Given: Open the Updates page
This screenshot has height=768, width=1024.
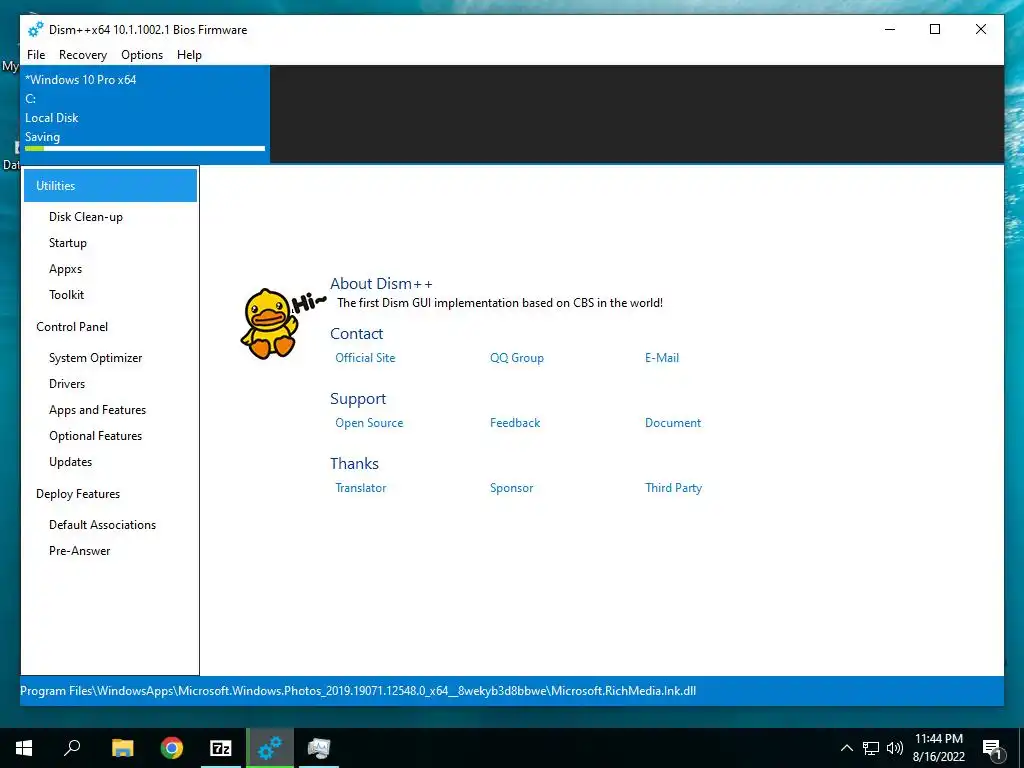Looking at the screenshot, I should click(71, 462).
